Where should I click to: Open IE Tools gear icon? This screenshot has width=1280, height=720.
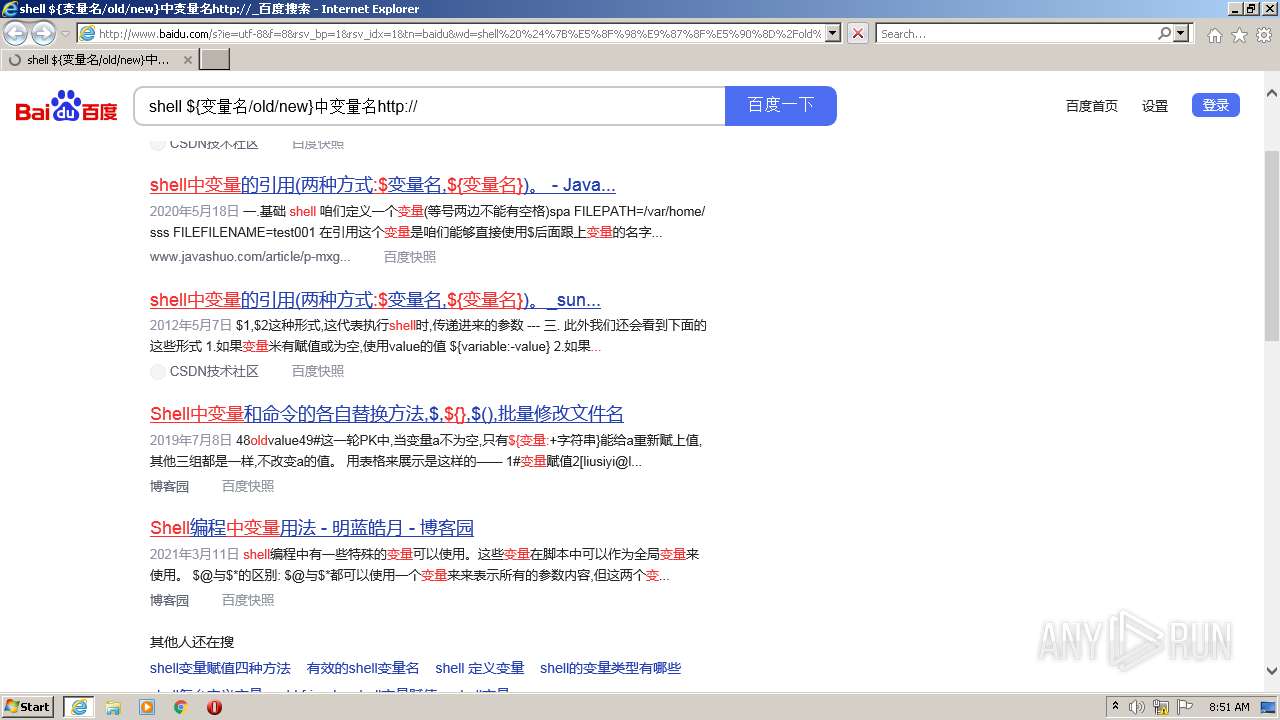[x=1263, y=35]
